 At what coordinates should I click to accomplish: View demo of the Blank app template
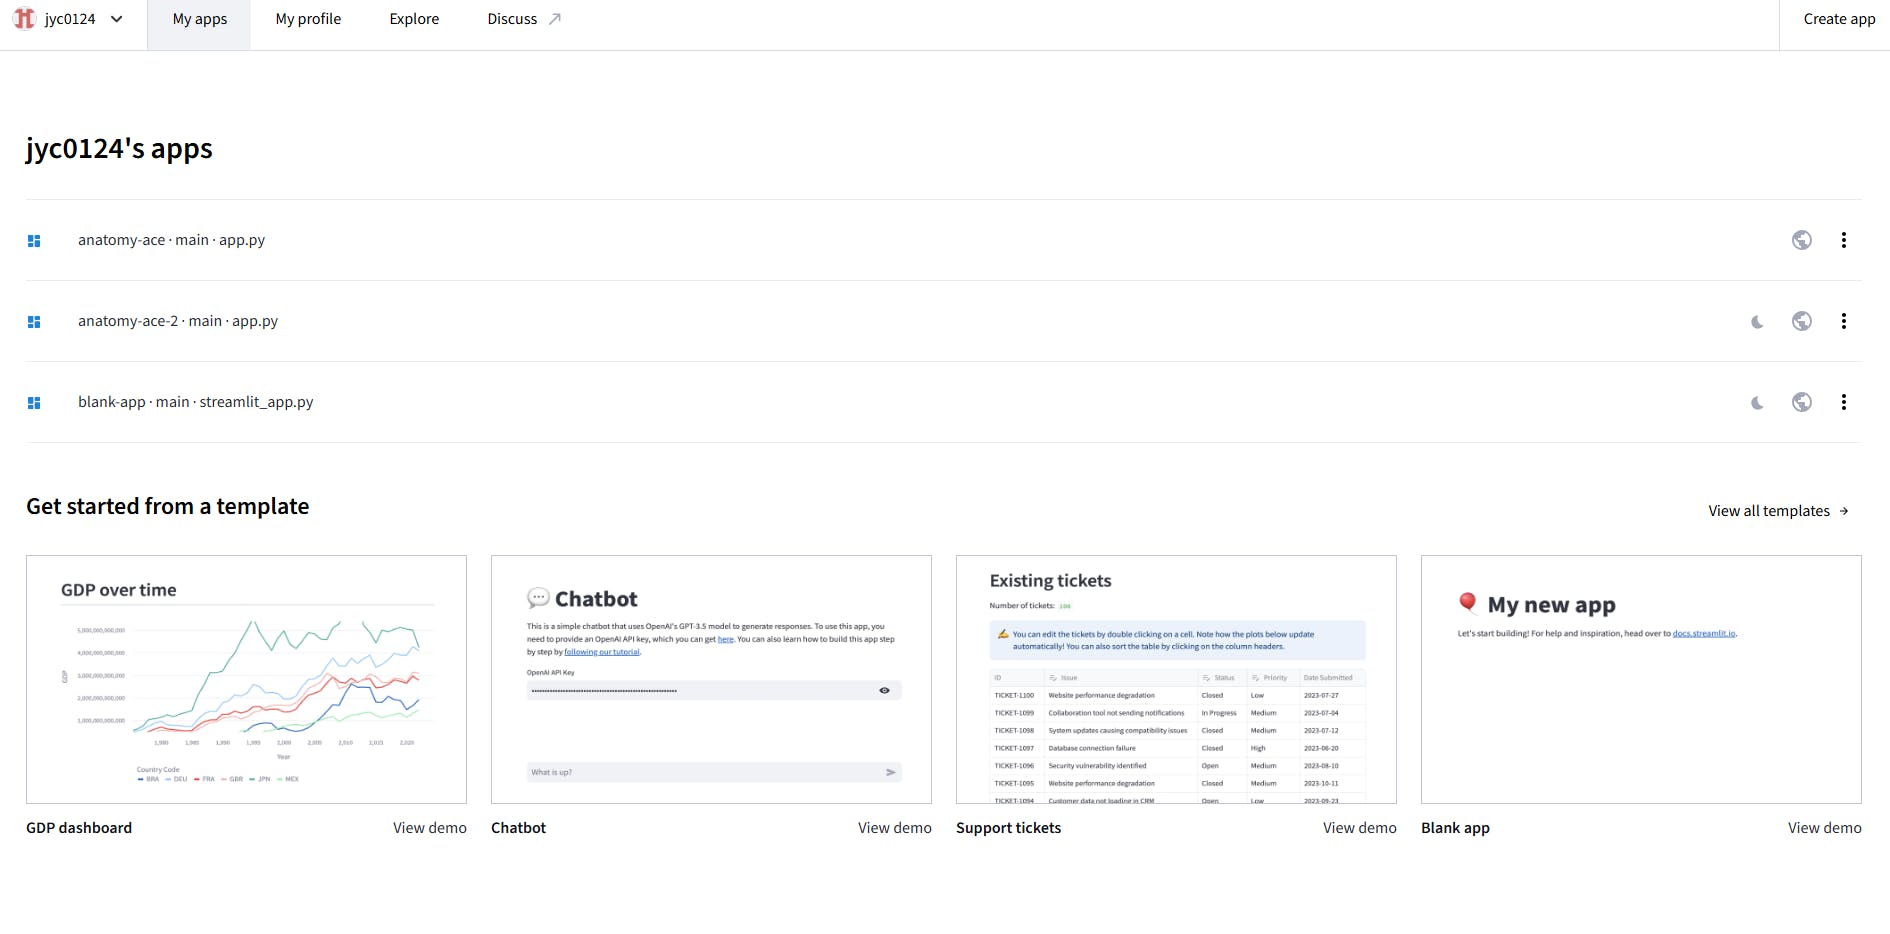coord(1825,828)
